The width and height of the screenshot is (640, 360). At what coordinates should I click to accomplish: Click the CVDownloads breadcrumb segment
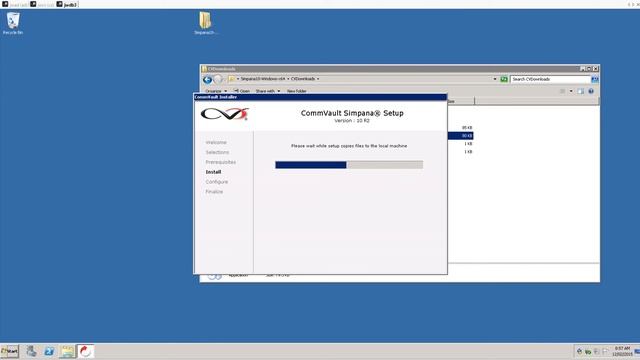pyautogui.click(x=303, y=79)
